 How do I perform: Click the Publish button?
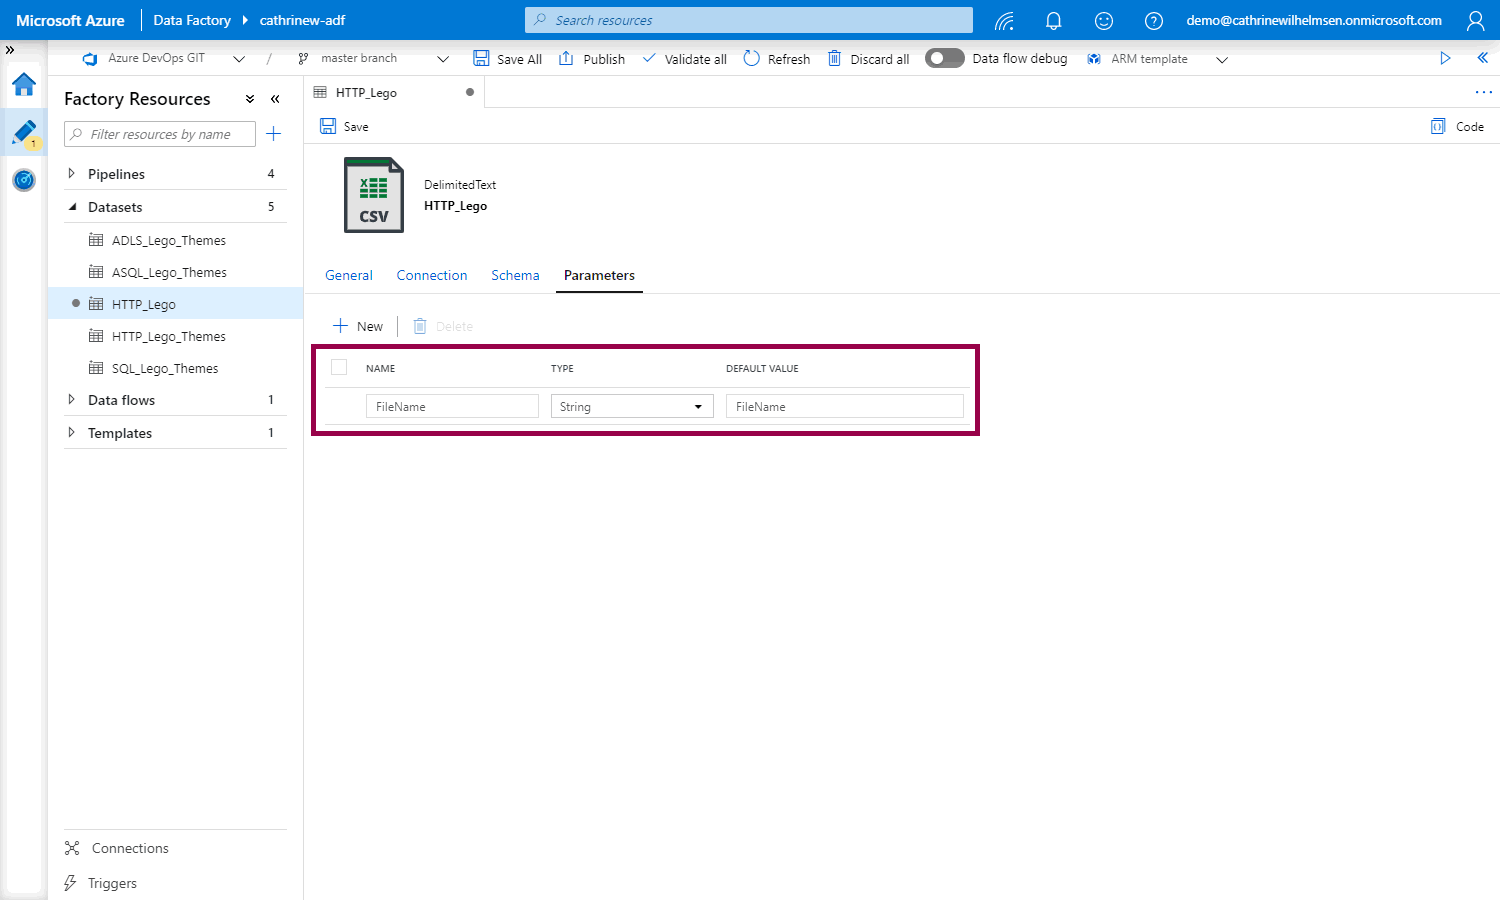click(x=592, y=59)
